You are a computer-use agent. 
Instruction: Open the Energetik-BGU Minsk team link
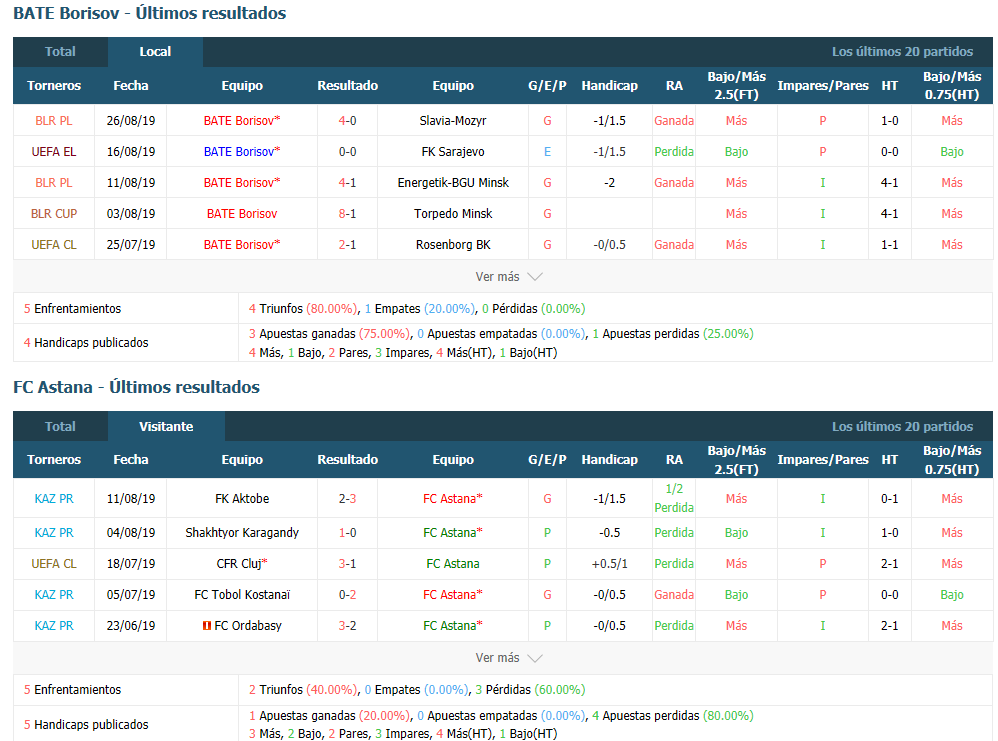pyautogui.click(x=453, y=183)
